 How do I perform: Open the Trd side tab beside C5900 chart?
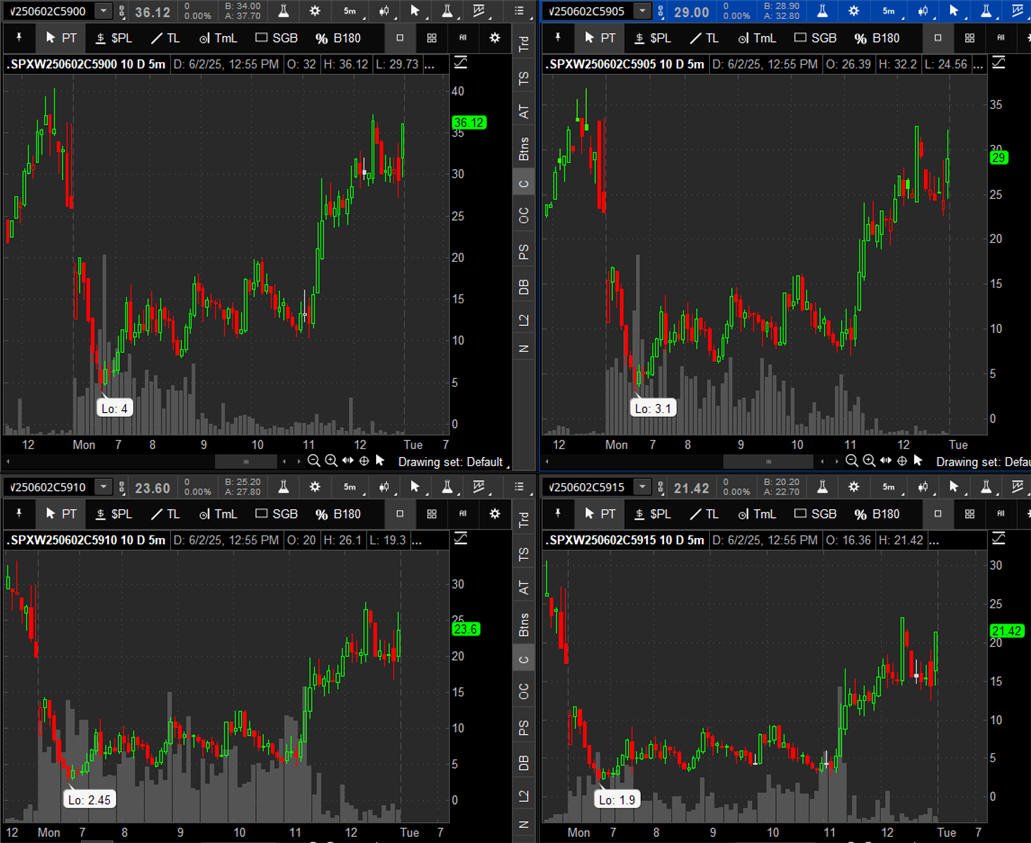(523, 44)
